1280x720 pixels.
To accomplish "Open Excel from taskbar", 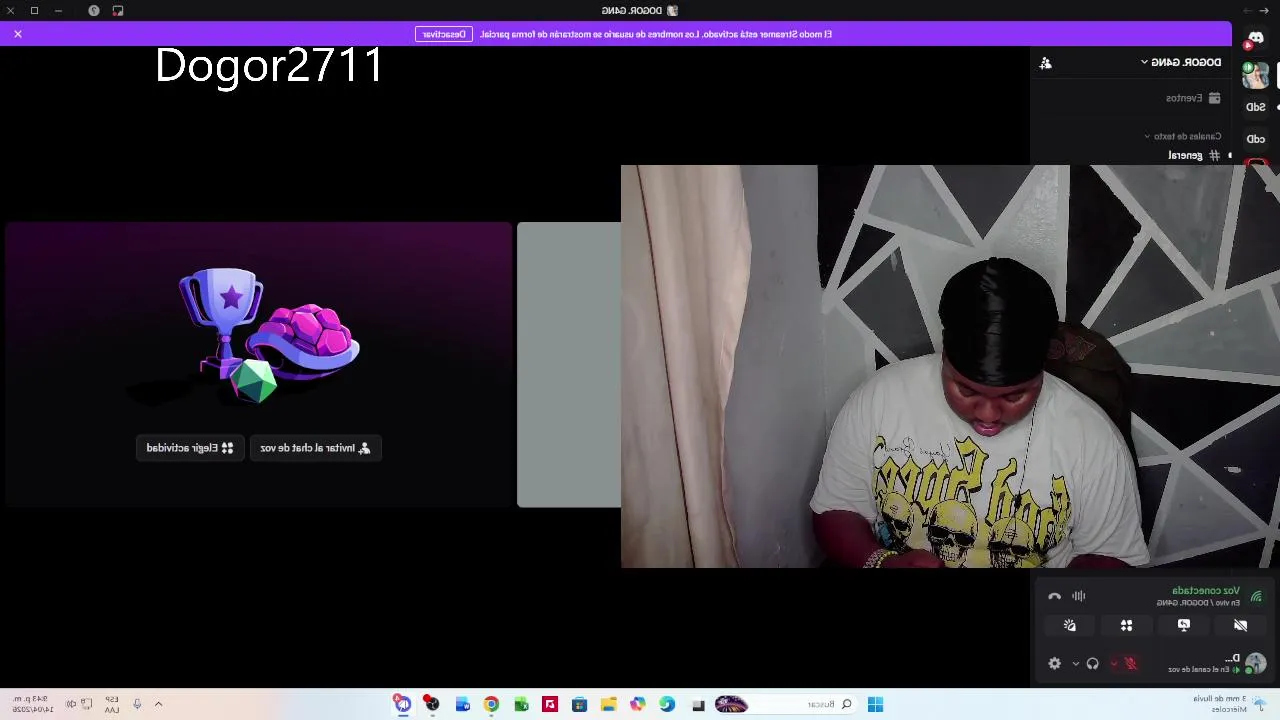I will click(x=521, y=704).
